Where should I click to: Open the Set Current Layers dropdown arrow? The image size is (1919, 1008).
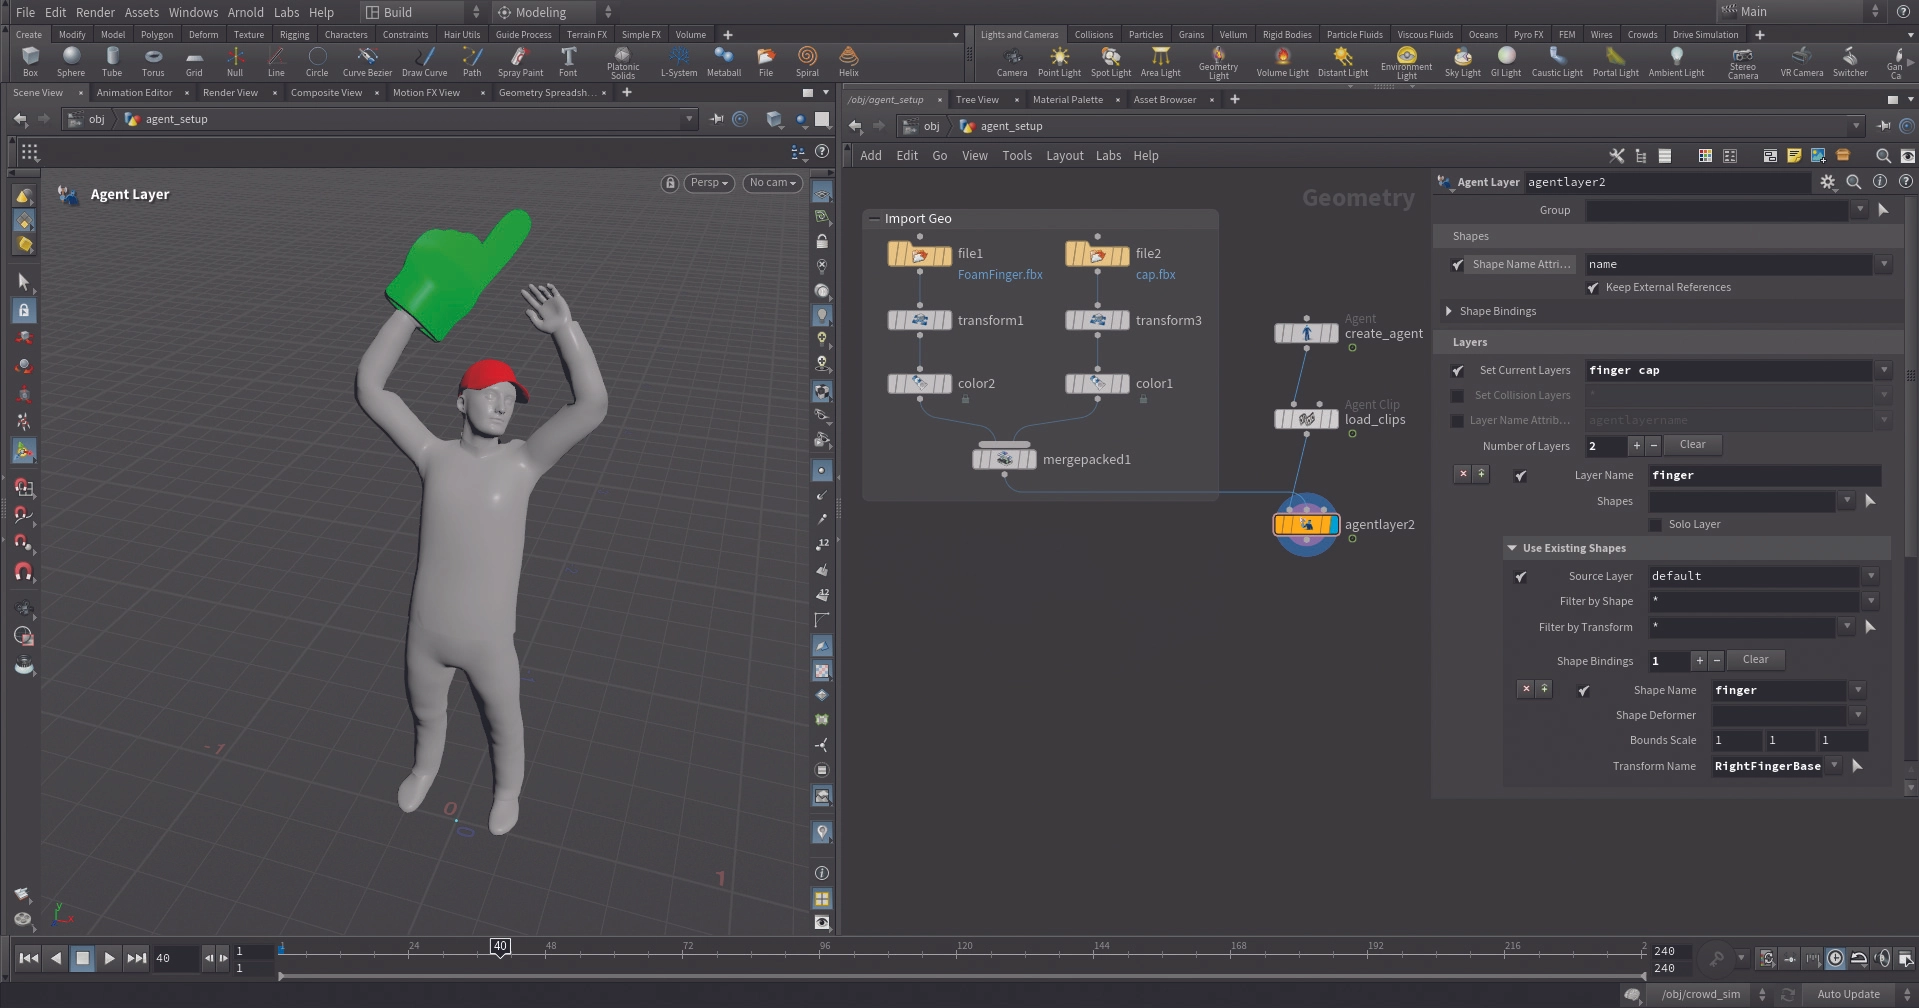coord(1884,370)
